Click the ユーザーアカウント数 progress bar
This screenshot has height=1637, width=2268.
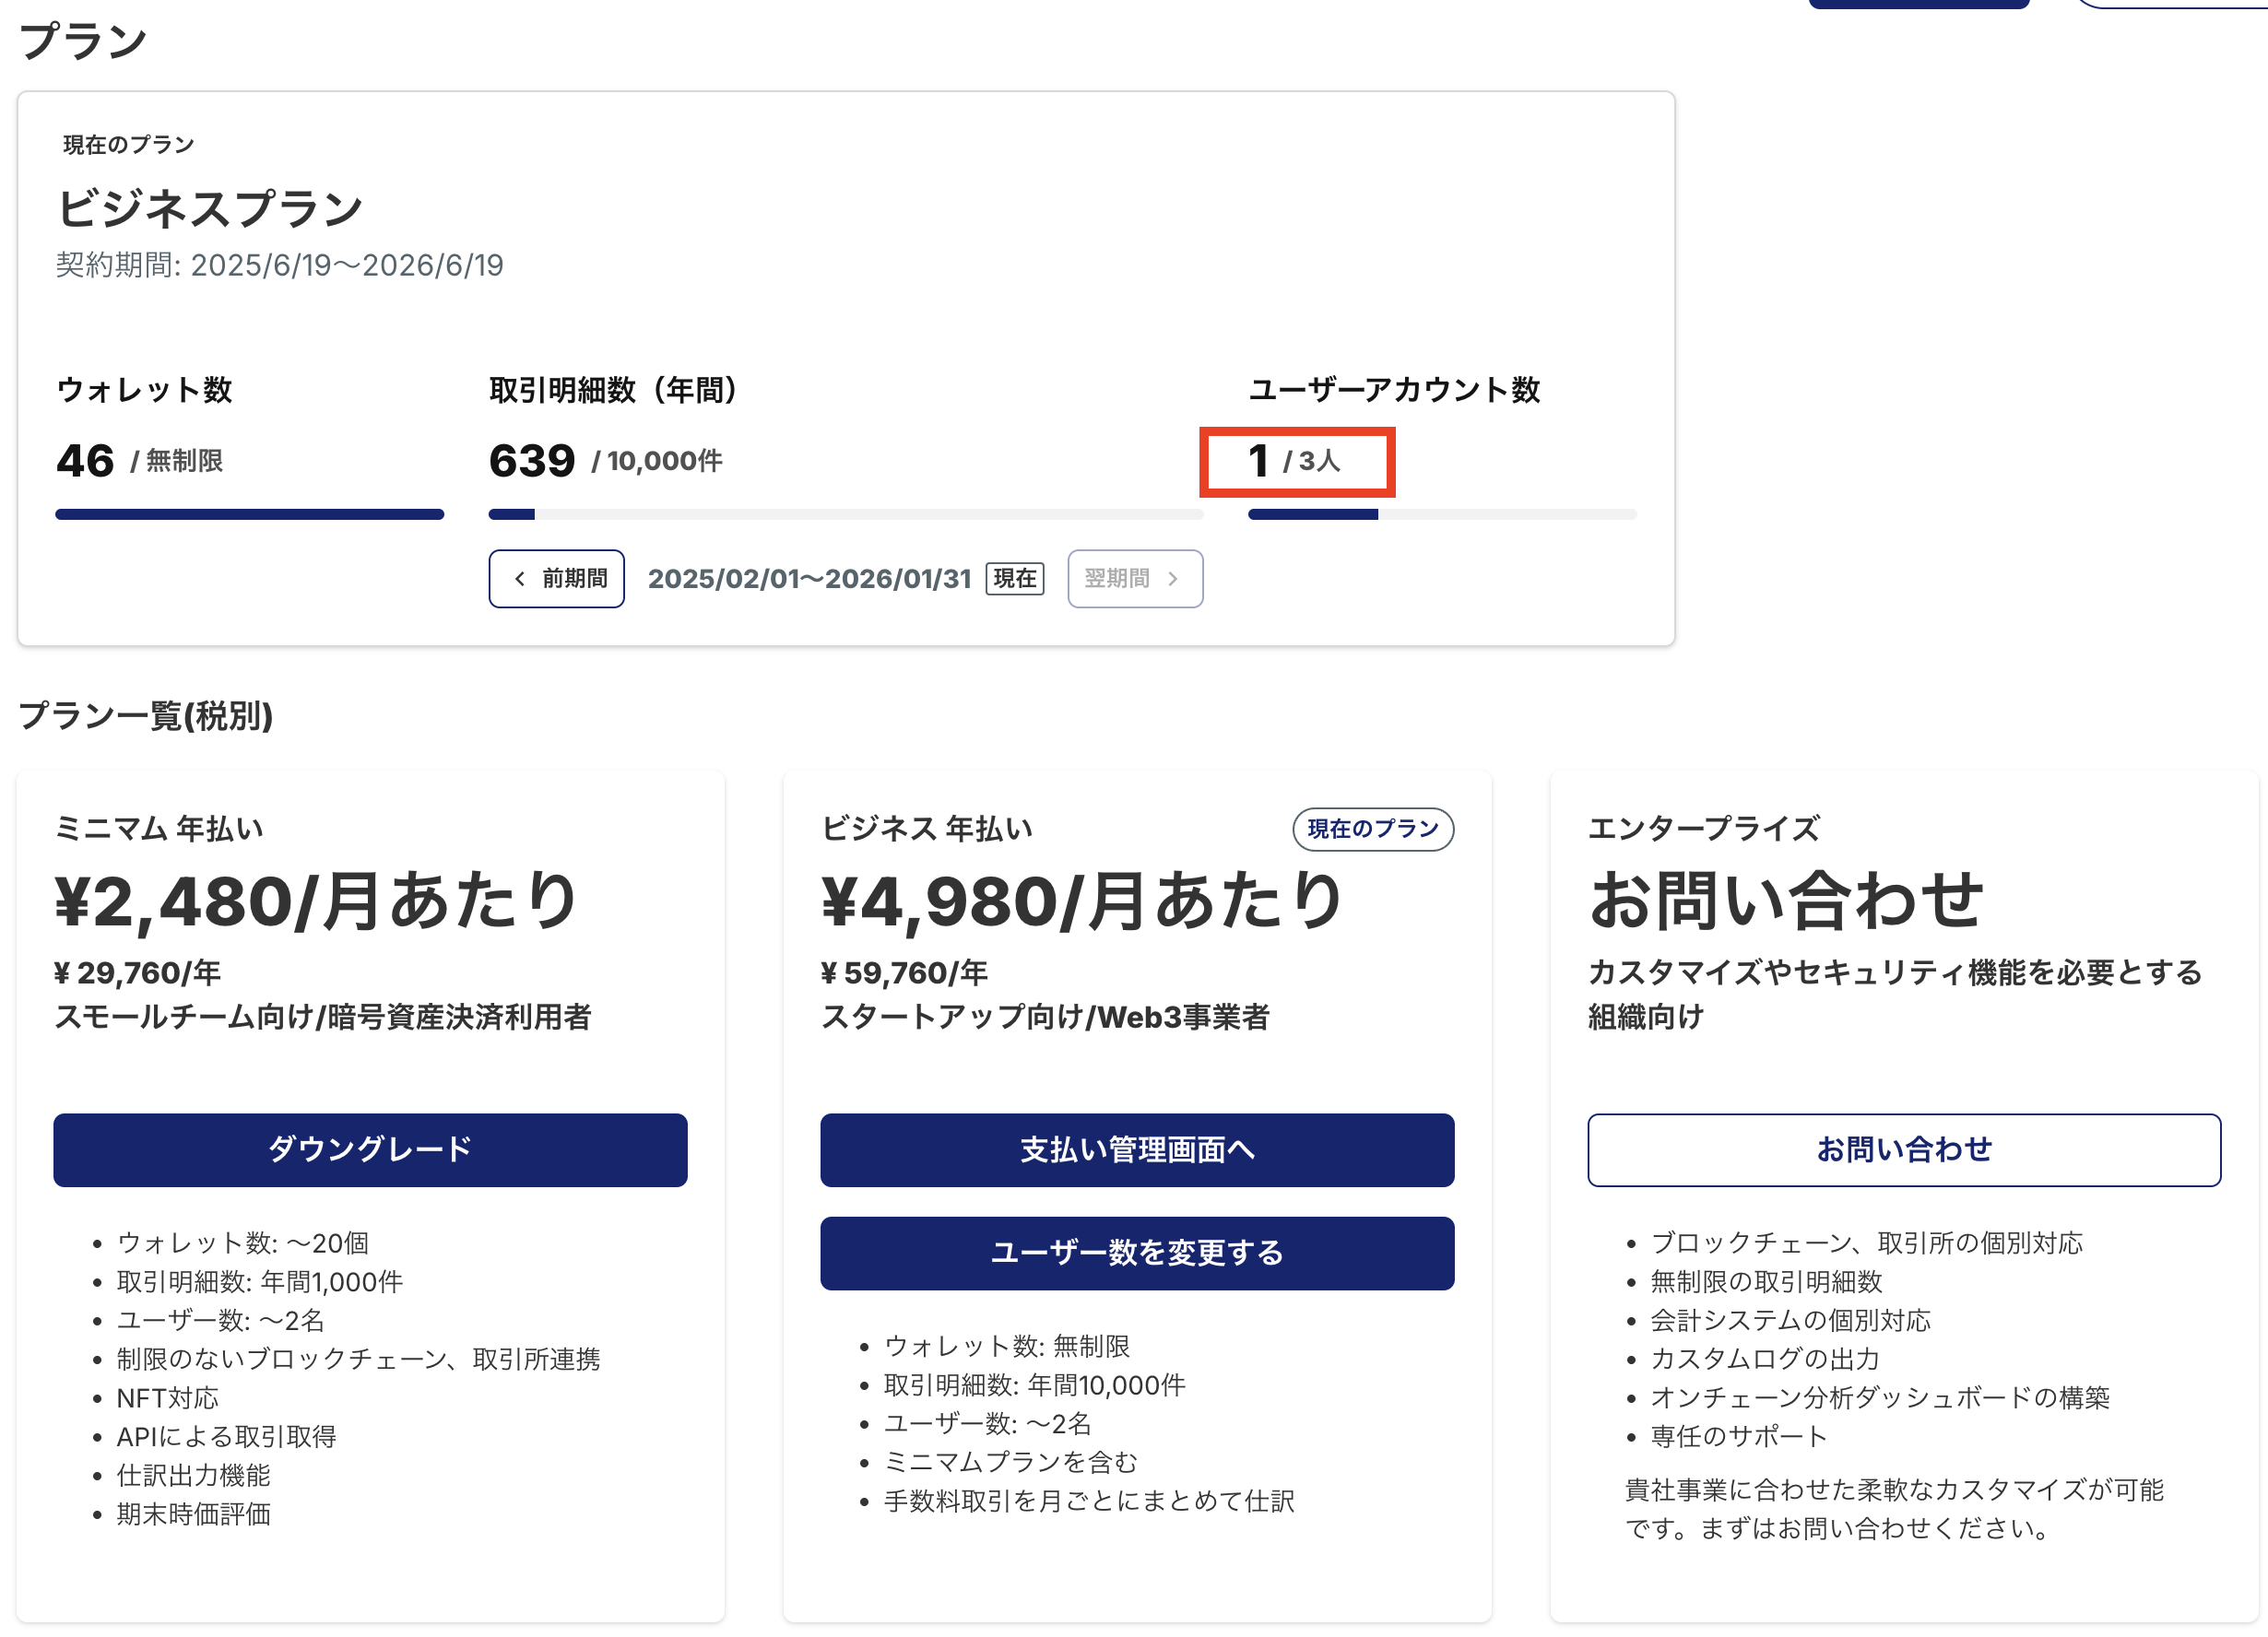(1441, 515)
